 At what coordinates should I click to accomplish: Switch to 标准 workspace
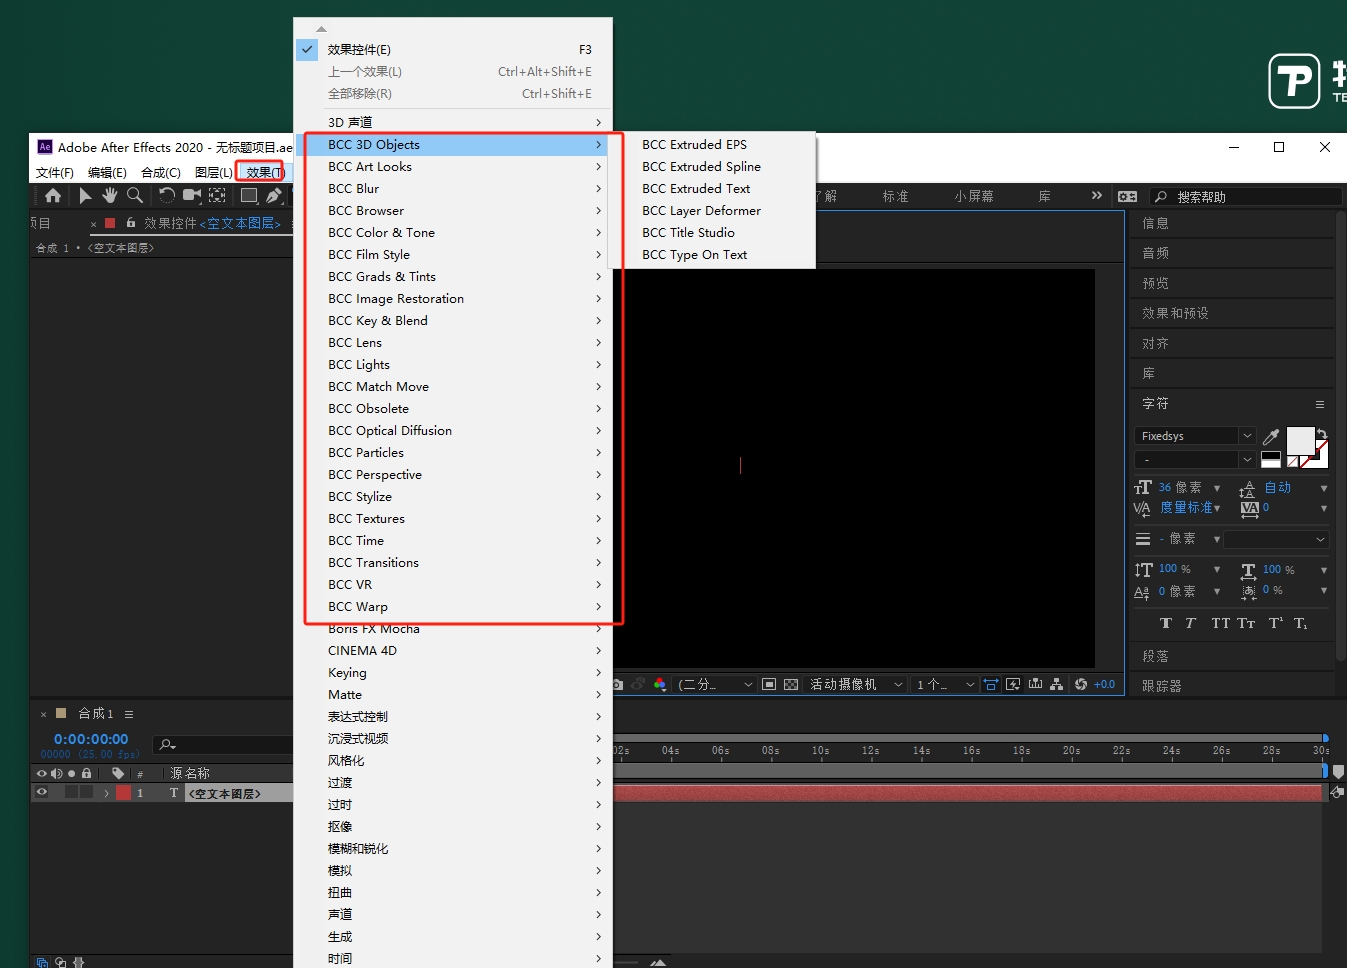pos(896,196)
